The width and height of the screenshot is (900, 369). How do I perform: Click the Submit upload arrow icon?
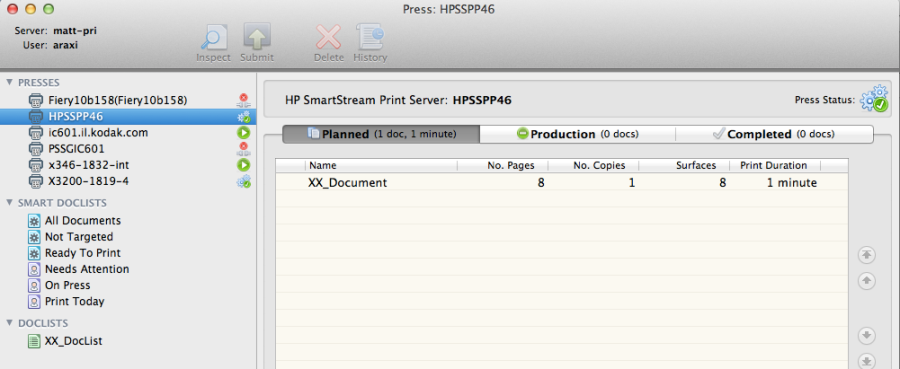click(257, 37)
